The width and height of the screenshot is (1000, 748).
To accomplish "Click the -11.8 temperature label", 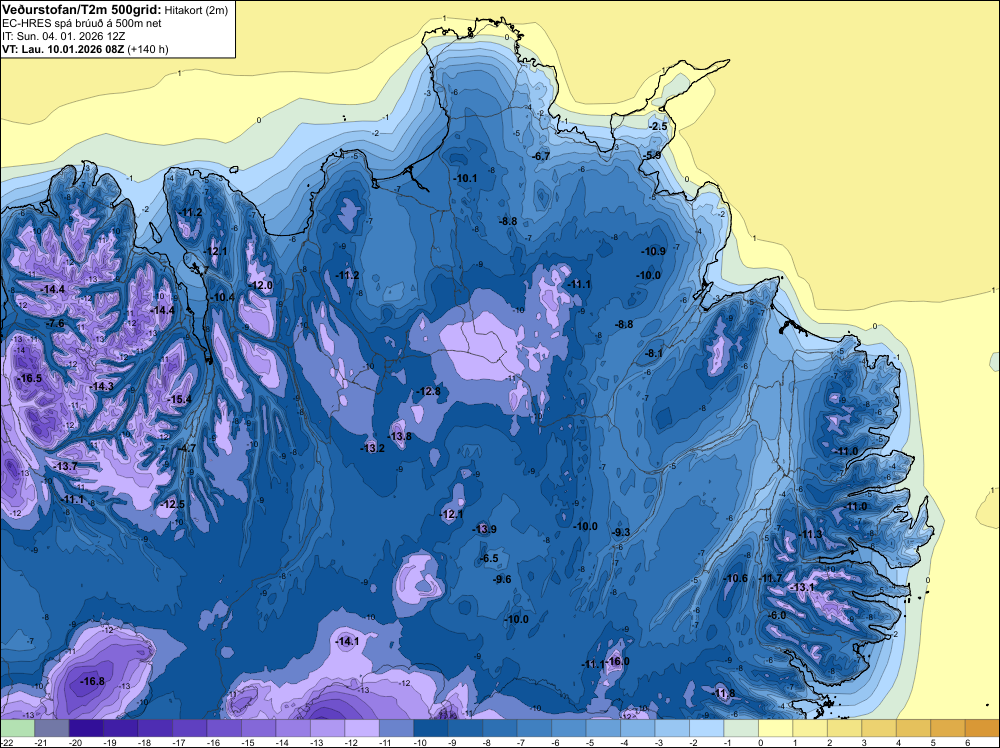I will coord(723,693).
